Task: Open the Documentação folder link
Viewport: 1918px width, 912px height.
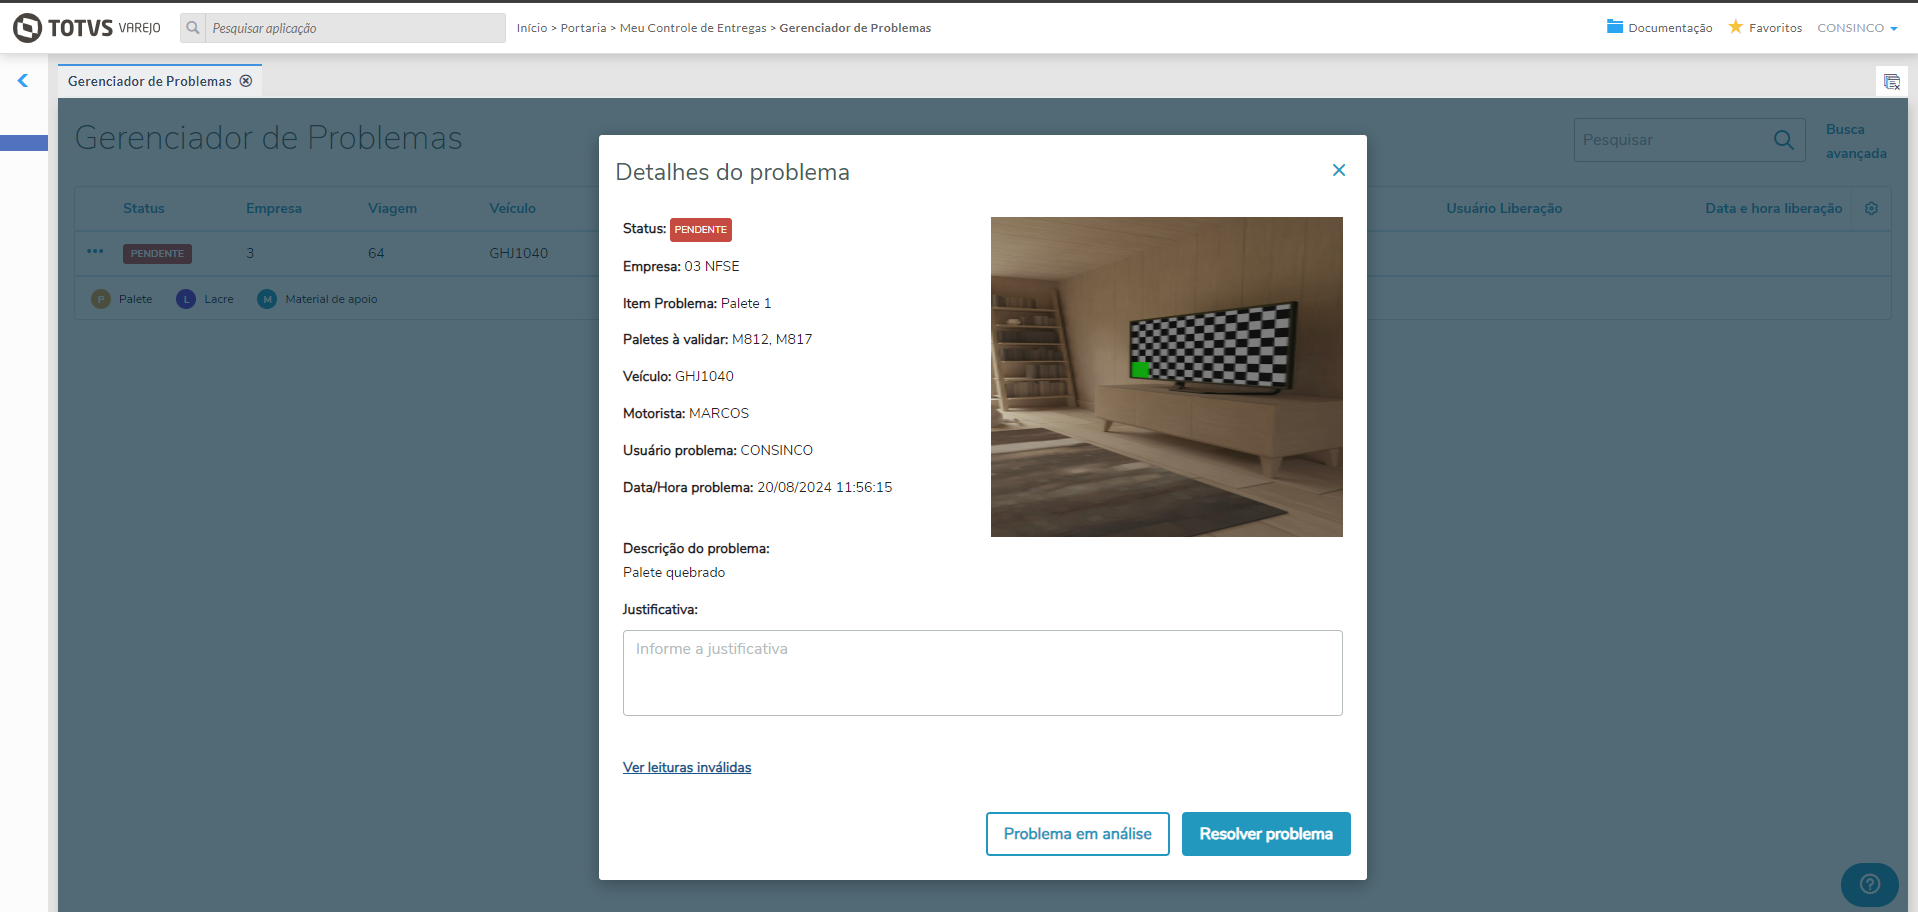Action: (x=1659, y=28)
